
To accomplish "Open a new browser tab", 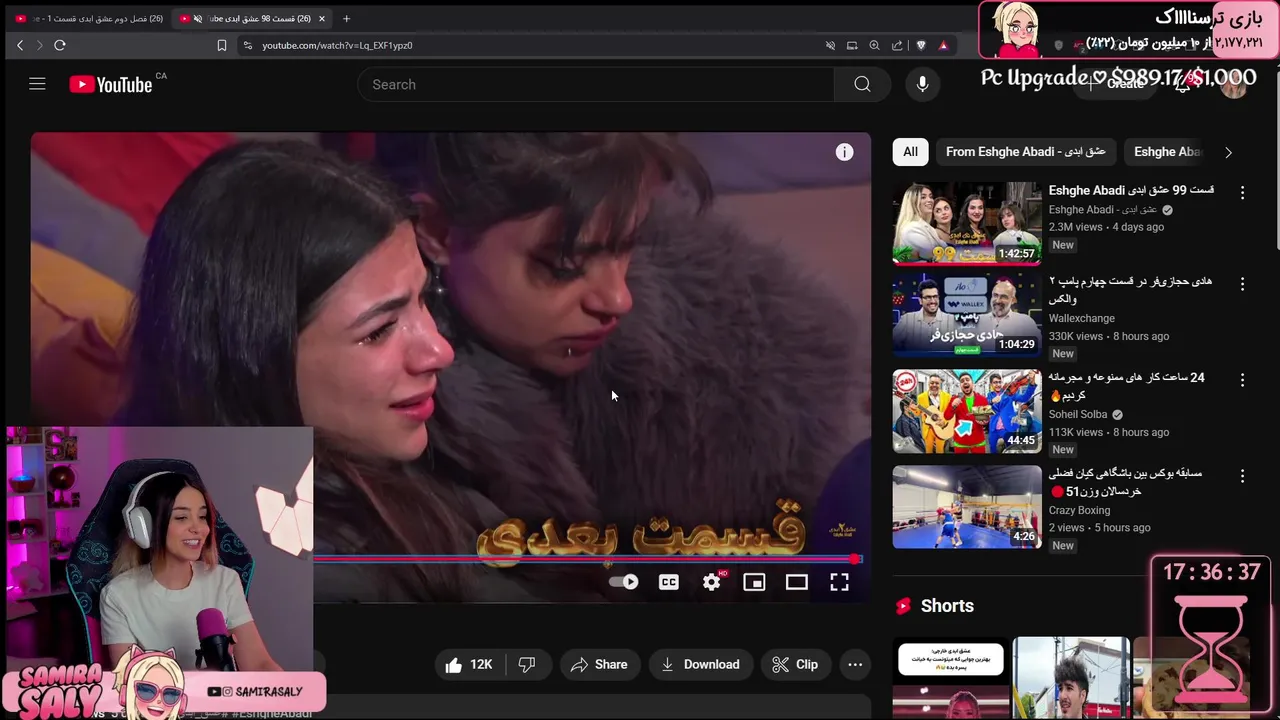I will pyautogui.click(x=346, y=18).
